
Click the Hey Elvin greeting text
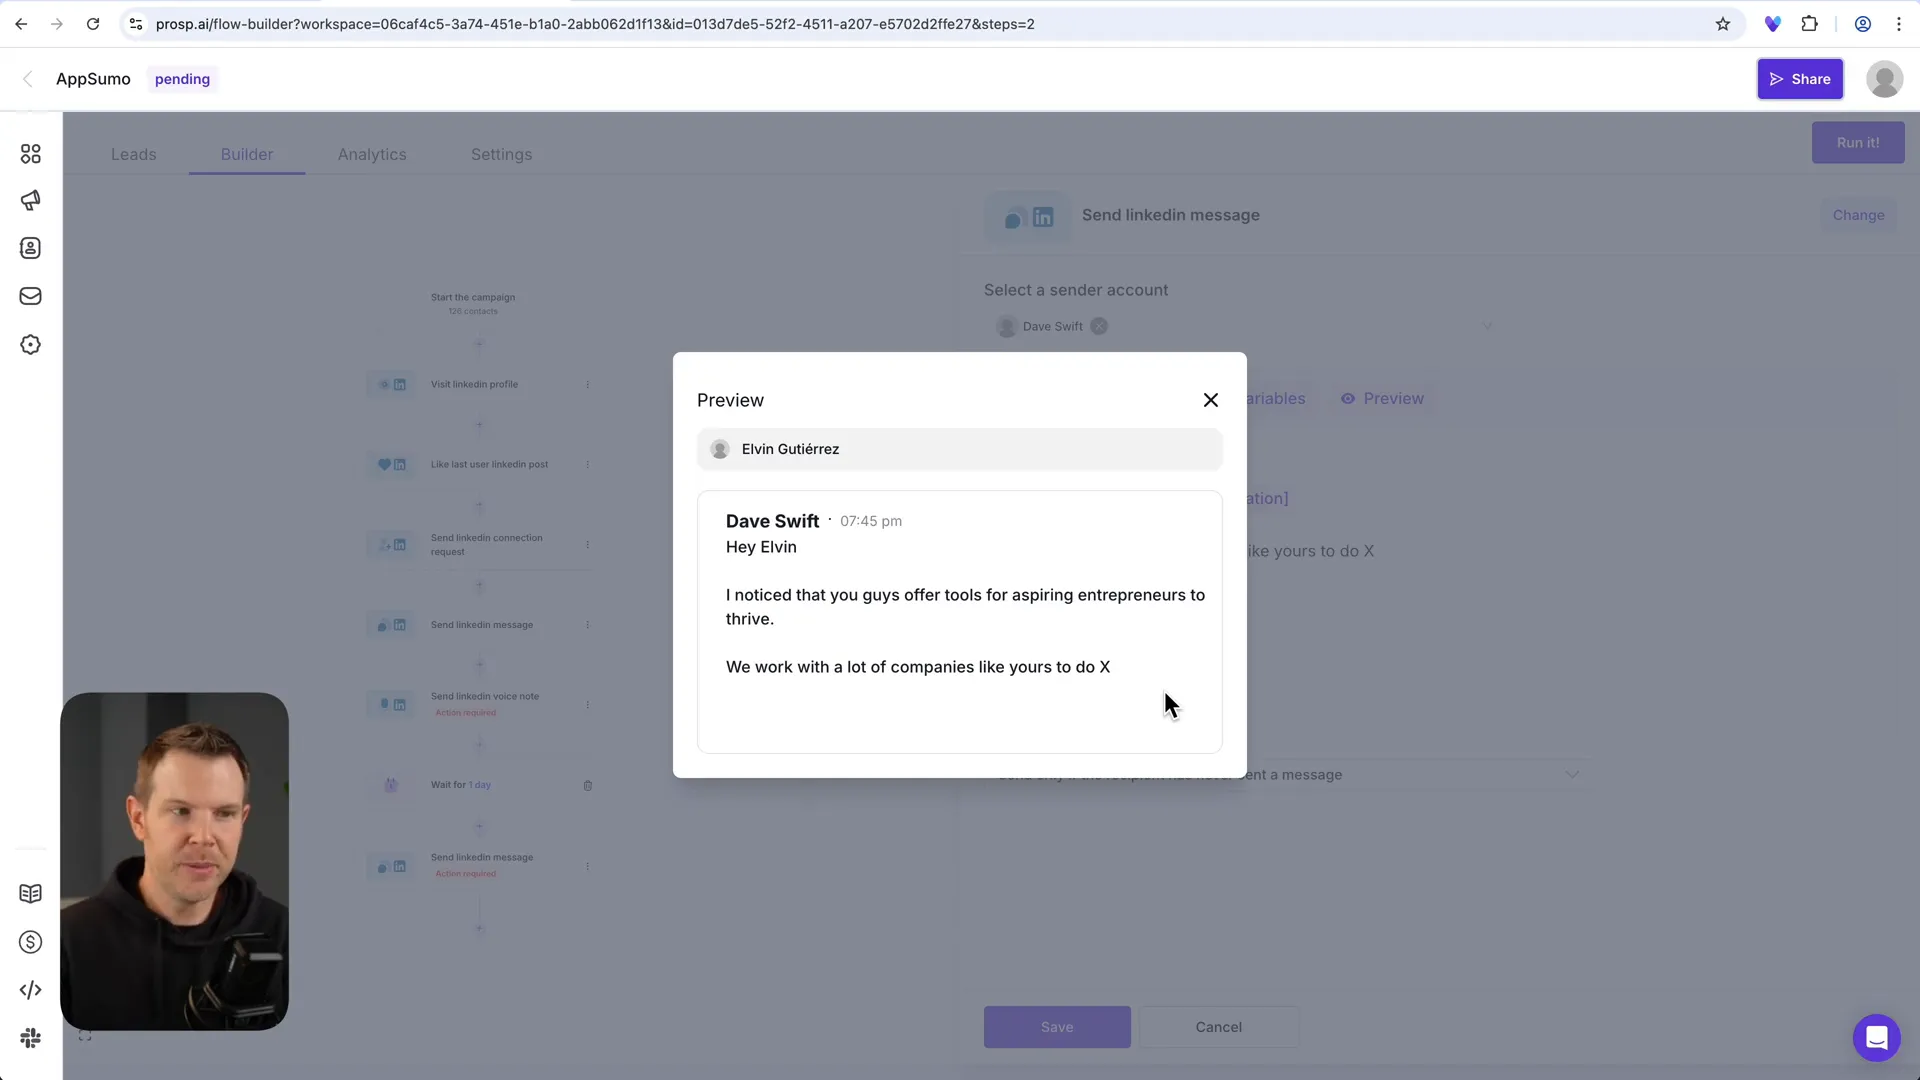pyautogui.click(x=761, y=547)
